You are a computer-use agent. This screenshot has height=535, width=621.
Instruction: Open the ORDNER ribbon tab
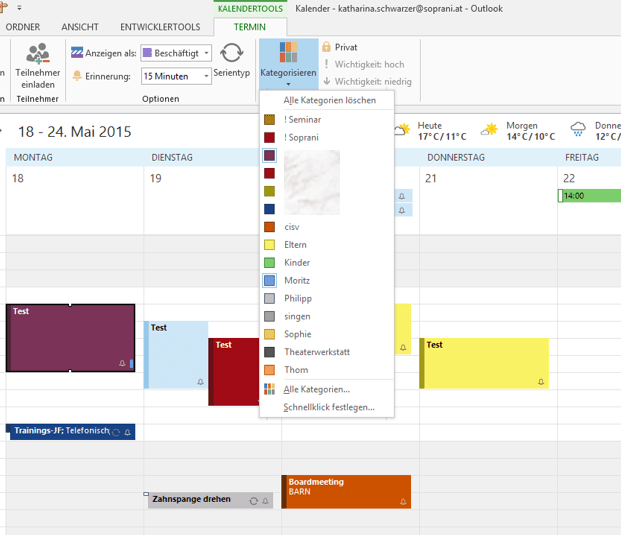23,27
